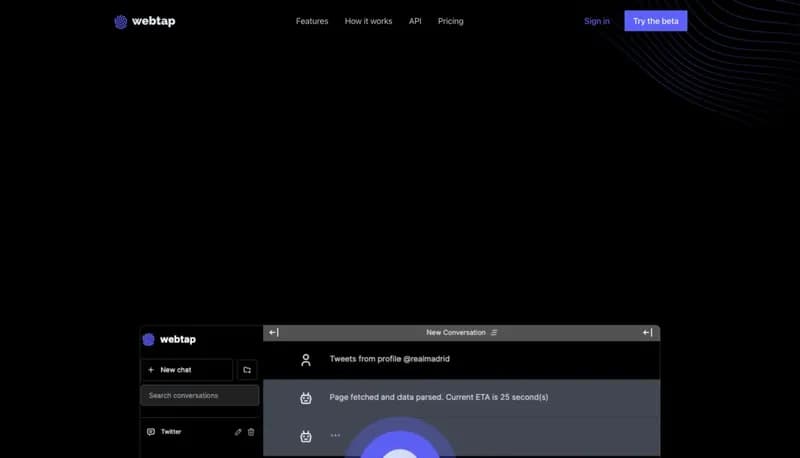Open the API nav link
The width and height of the screenshot is (800, 458).
point(415,21)
